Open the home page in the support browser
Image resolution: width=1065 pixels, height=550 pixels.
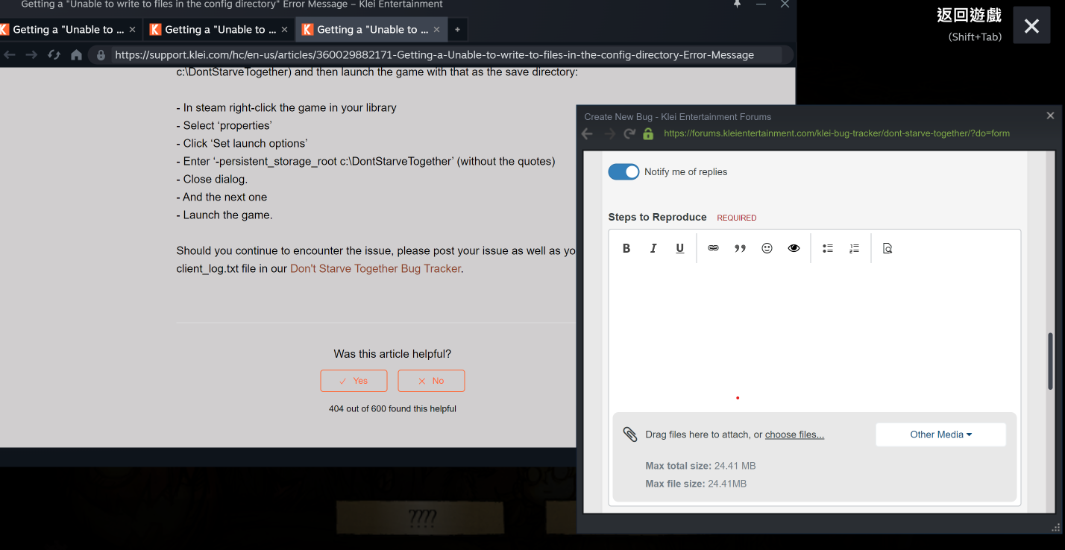(77, 55)
